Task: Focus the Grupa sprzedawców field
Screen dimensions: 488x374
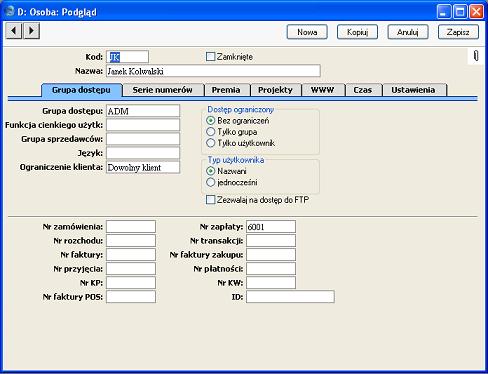Action: click(143, 139)
